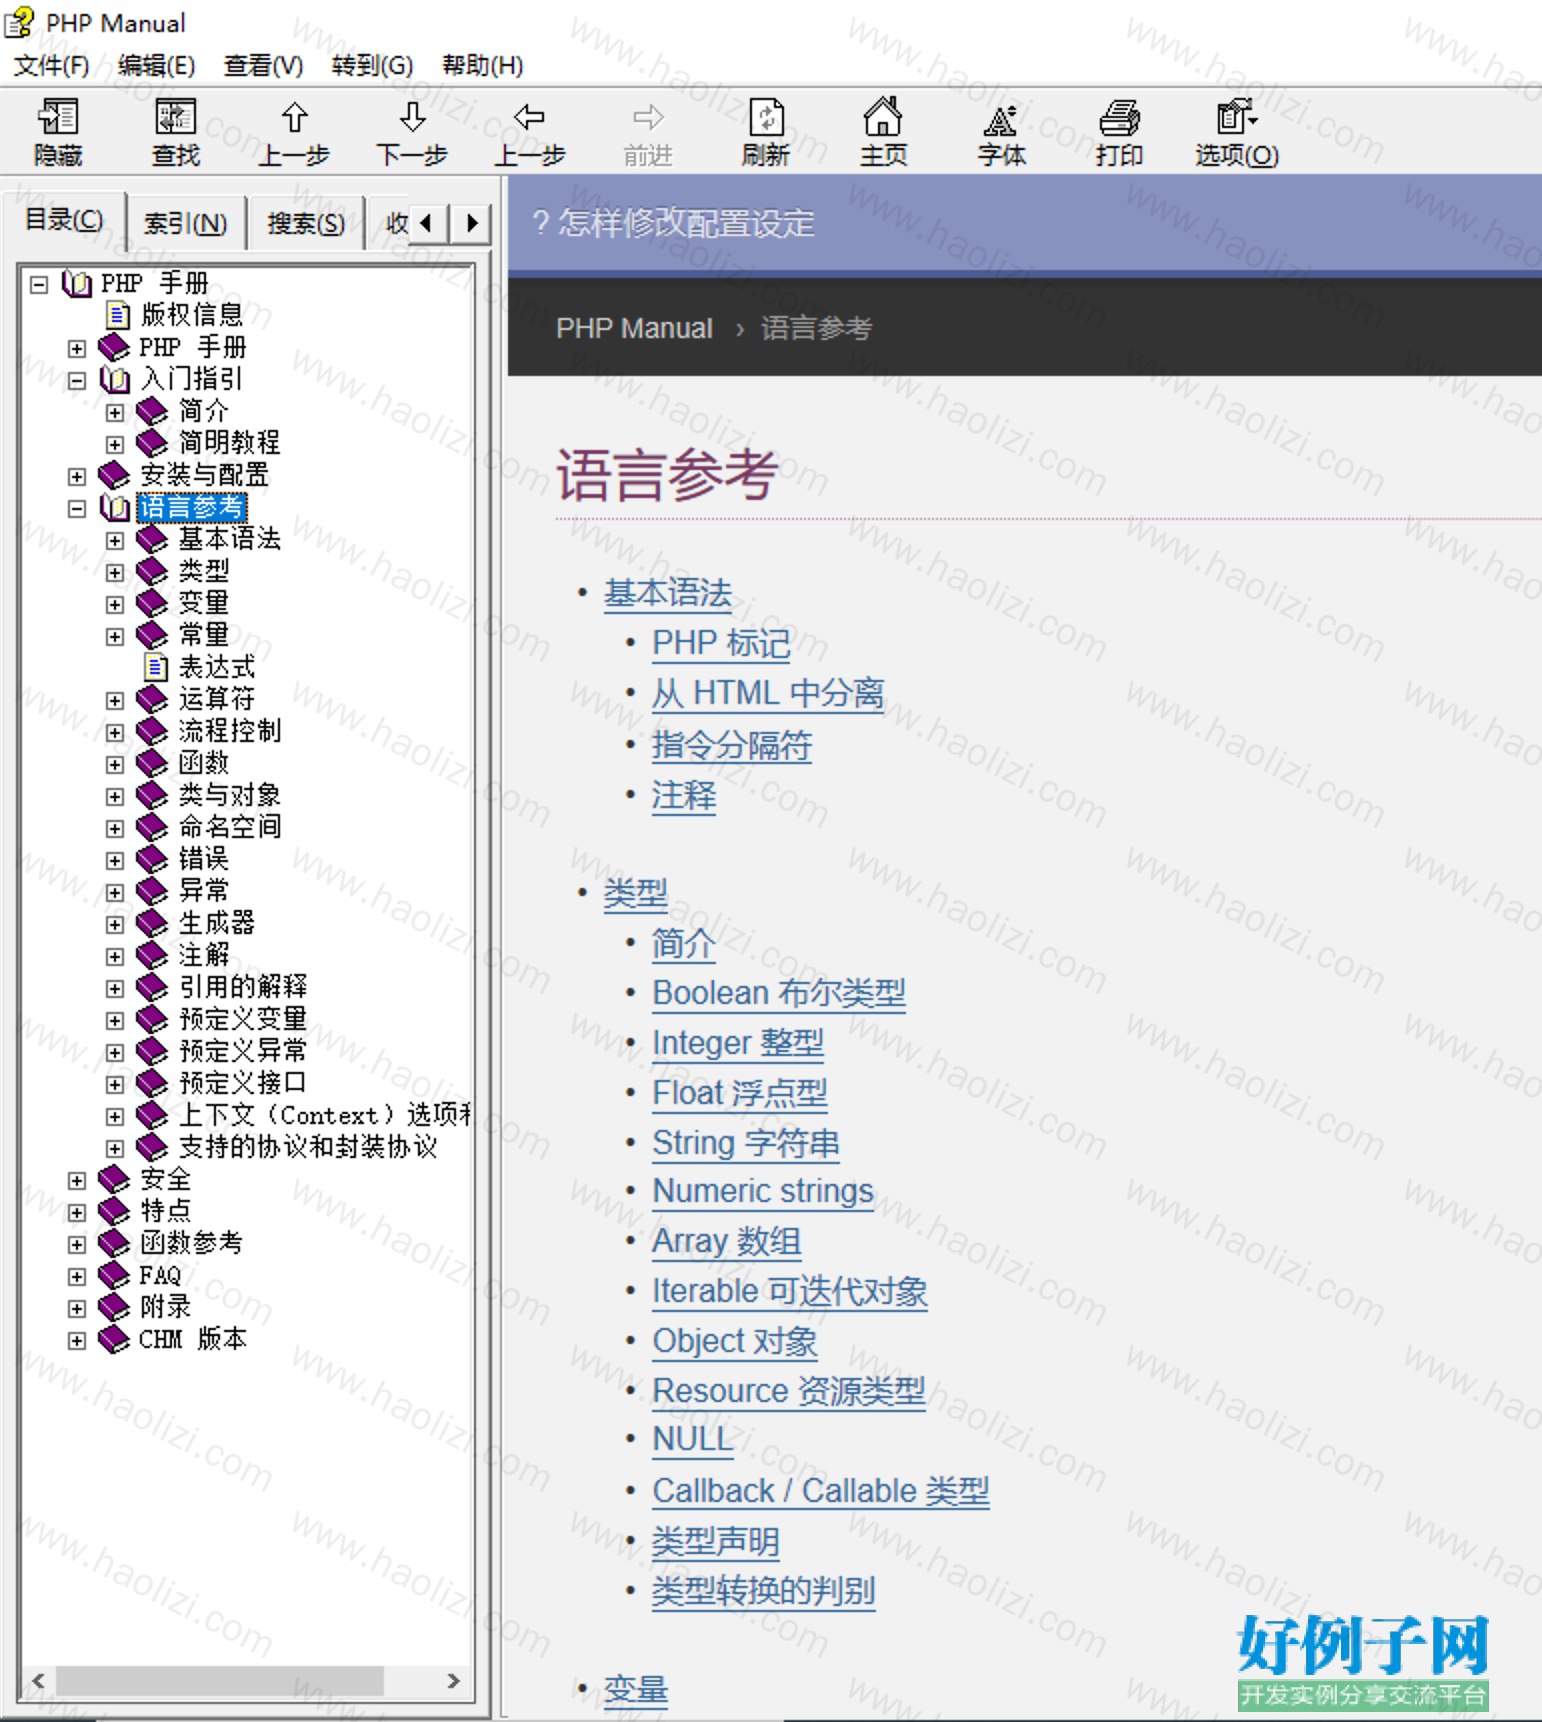The width and height of the screenshot is (1542, 1722).
Task: Click PHP Manual in the breadcrumb
Action: click(634, 328)
